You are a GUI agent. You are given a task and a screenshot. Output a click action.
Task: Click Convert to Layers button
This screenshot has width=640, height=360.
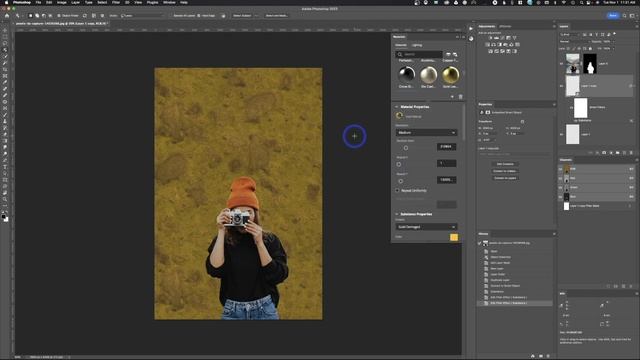pos(505,178)
